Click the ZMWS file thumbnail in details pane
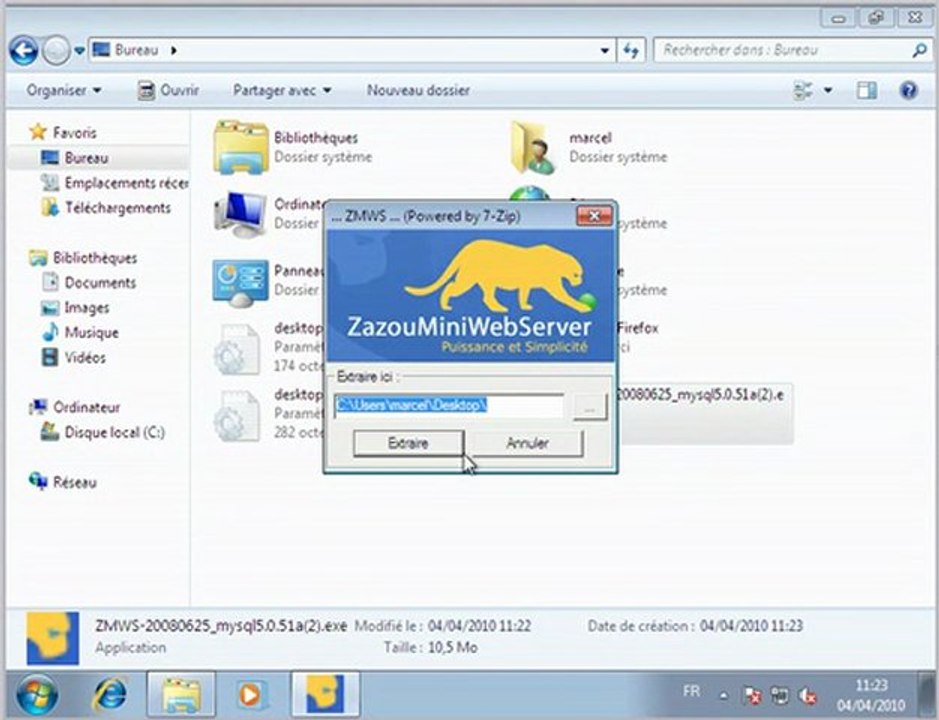939x720 pixels. pyautogui.click(x=53, y=638)
